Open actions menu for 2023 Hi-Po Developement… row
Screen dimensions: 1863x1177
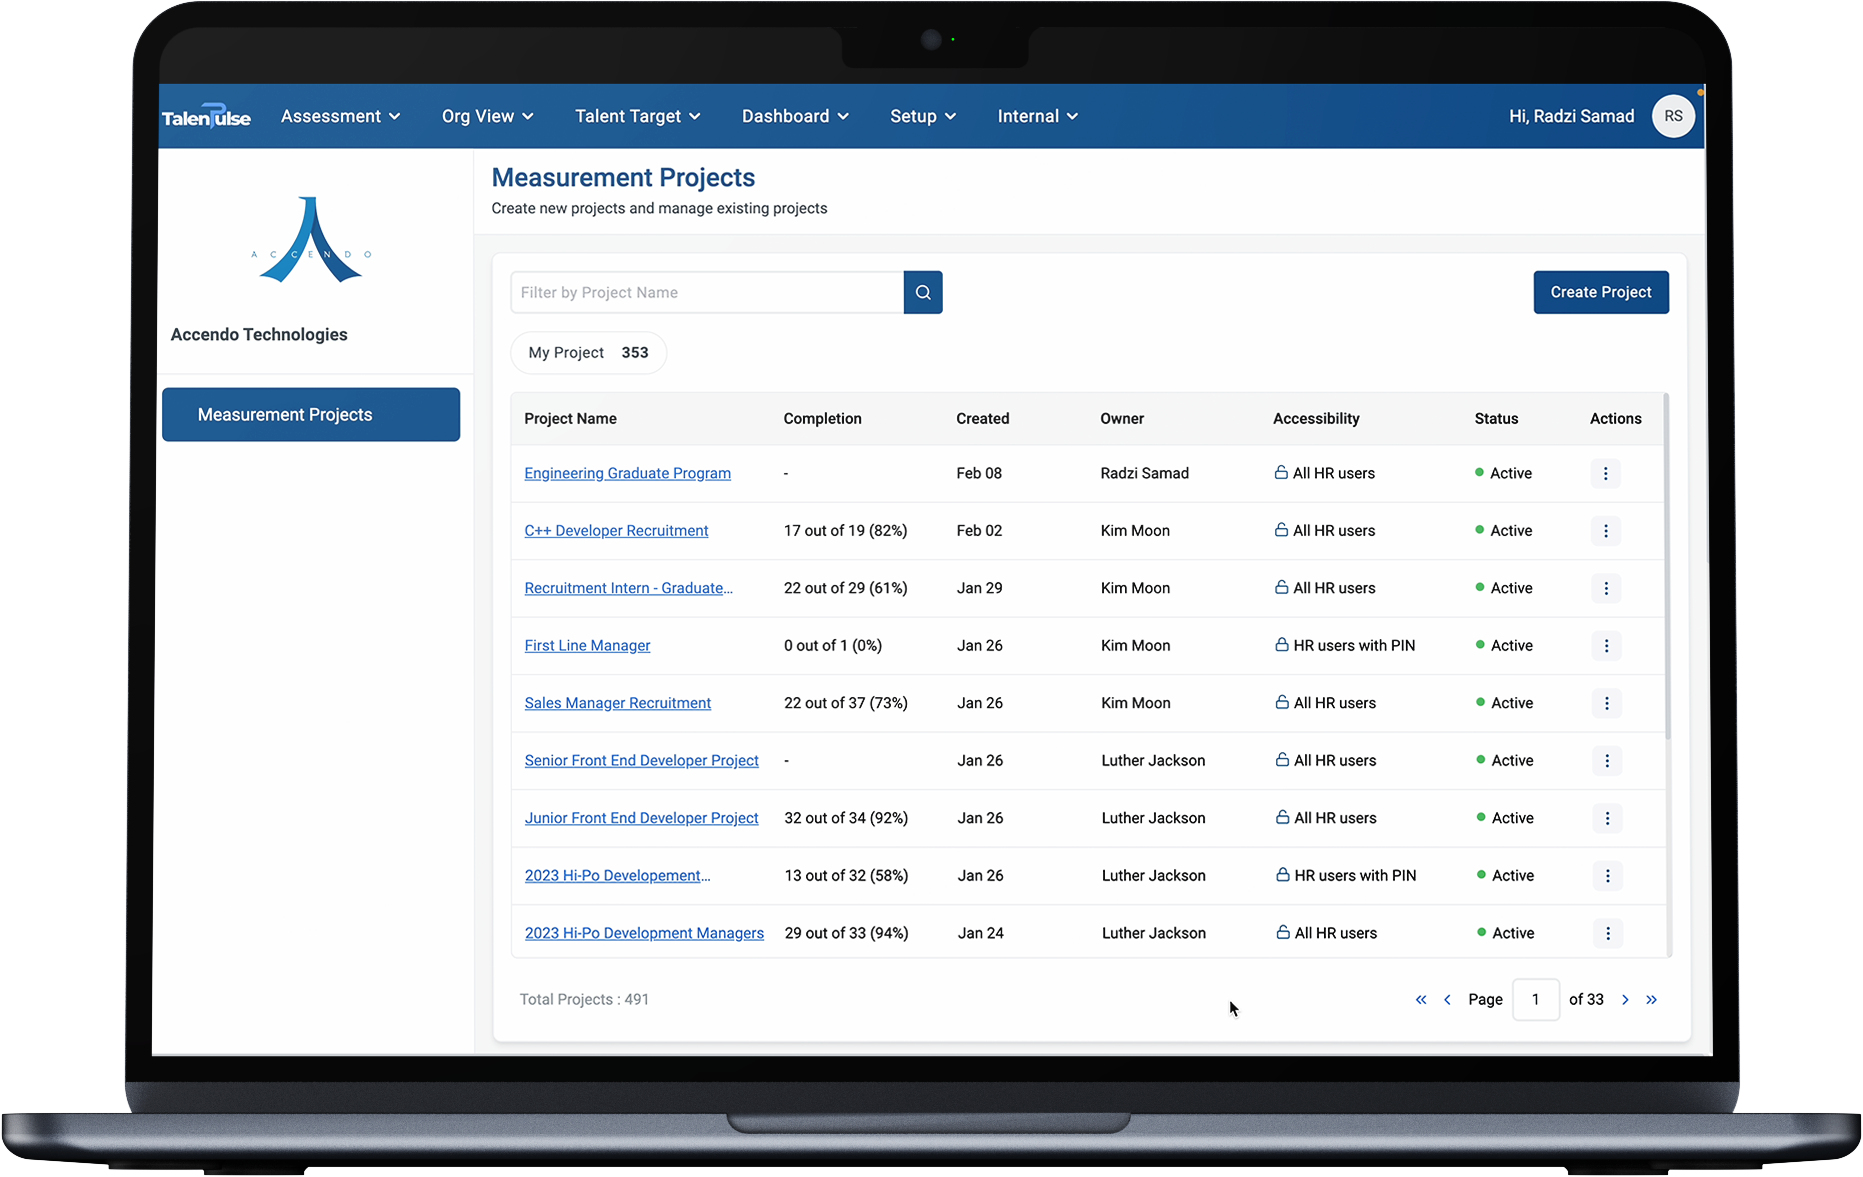[1608, 876]
